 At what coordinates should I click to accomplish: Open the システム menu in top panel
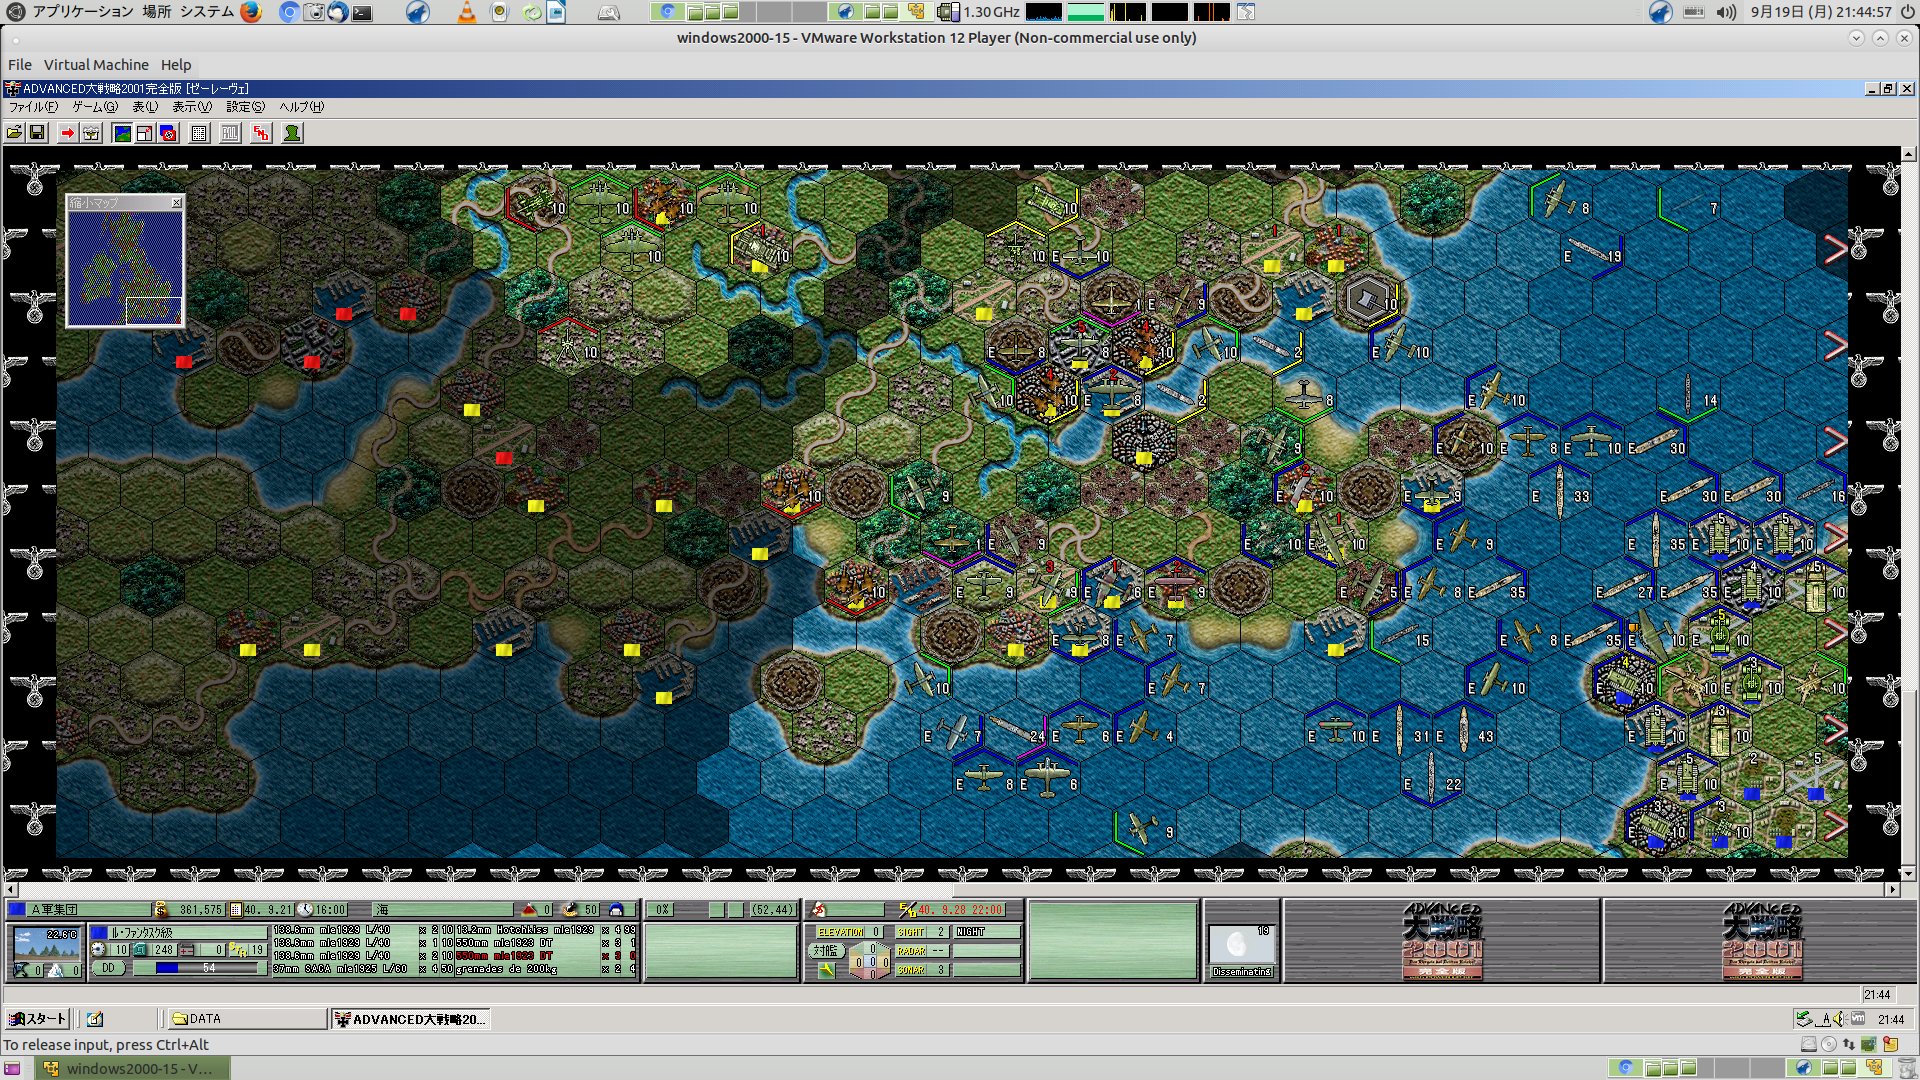pos(207,12)
